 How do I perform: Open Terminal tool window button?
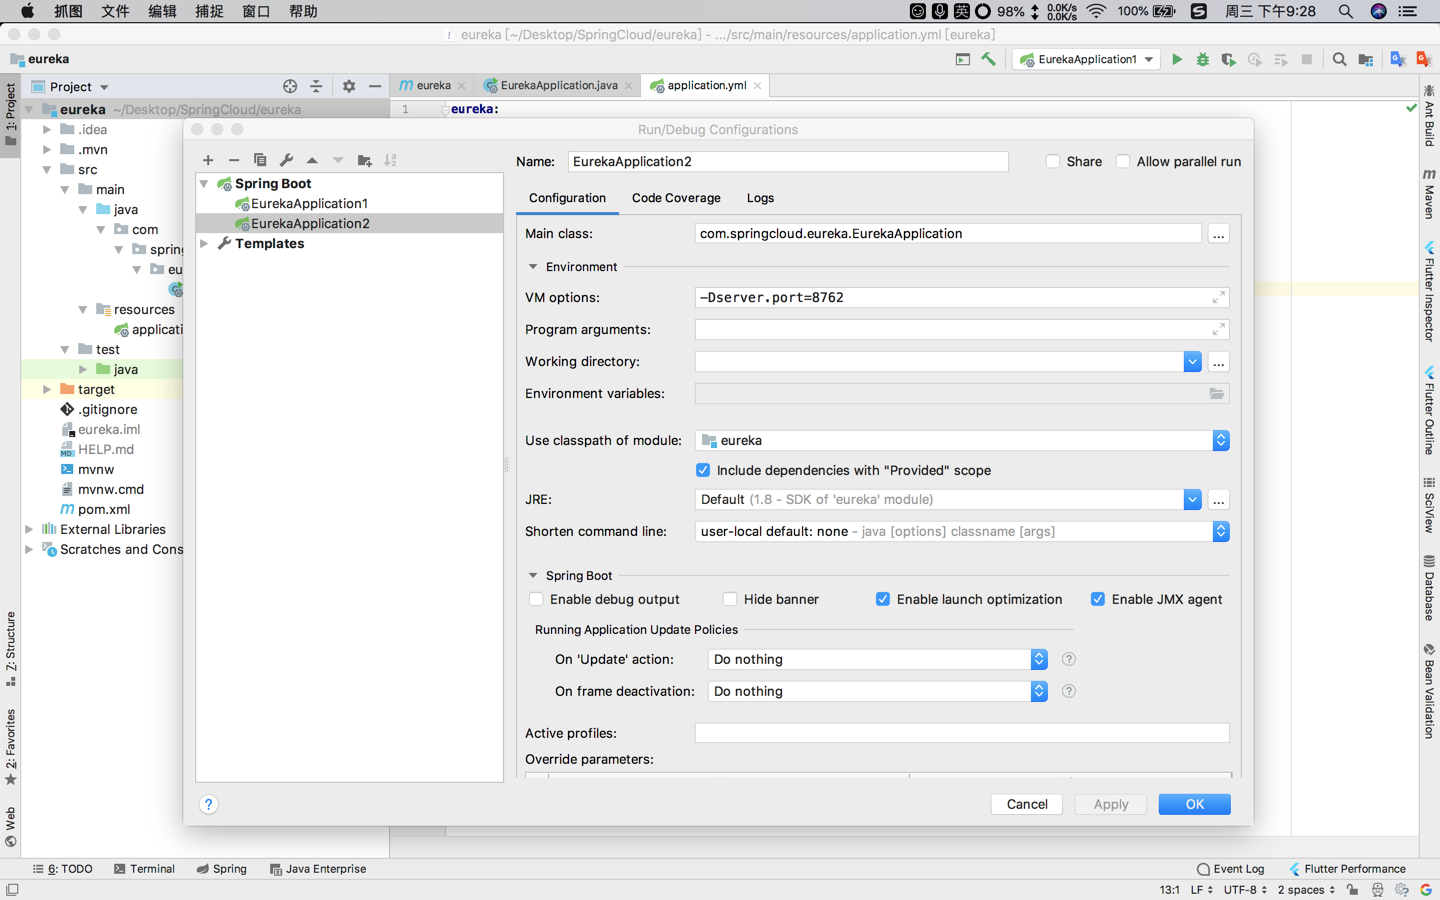[144, 869]
